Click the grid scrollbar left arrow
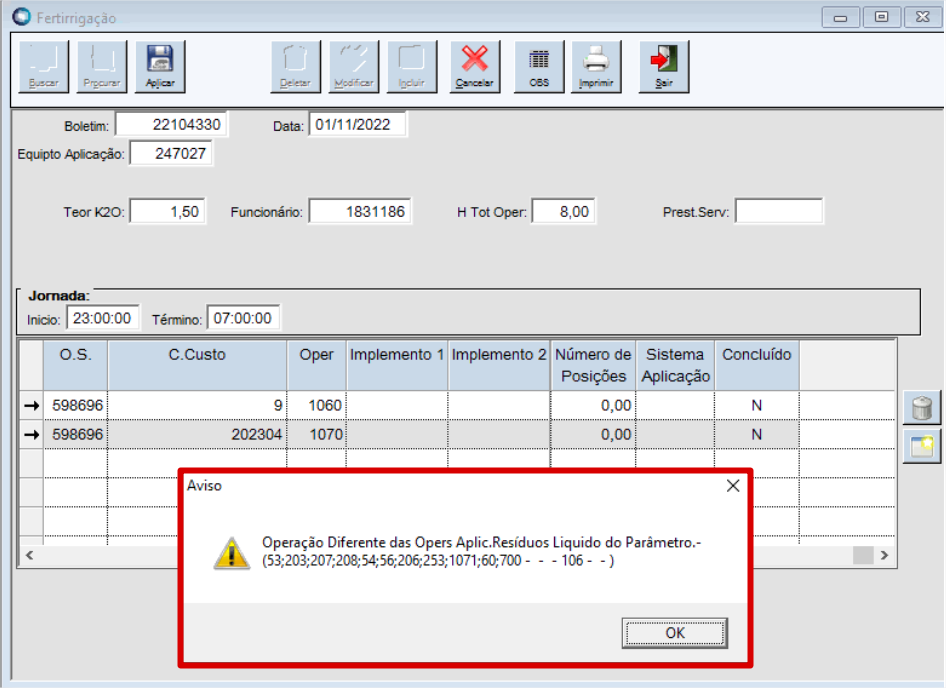This screenshot has width=946, height=688. click(x=30, y=555)
